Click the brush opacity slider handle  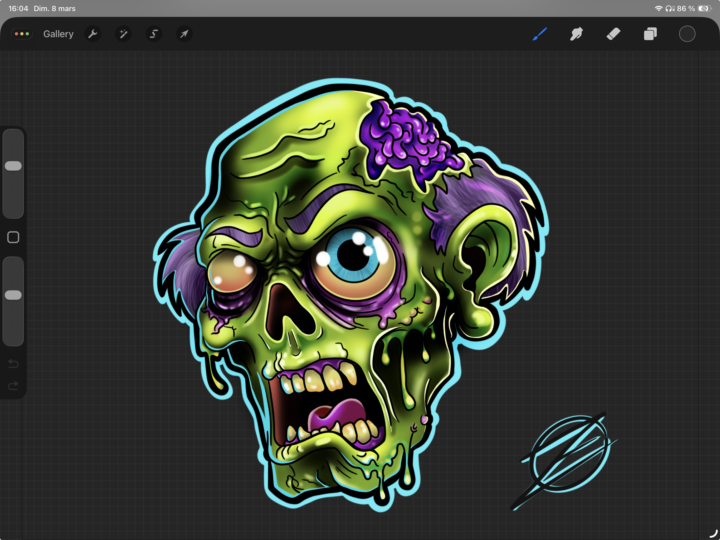(13, 295)
